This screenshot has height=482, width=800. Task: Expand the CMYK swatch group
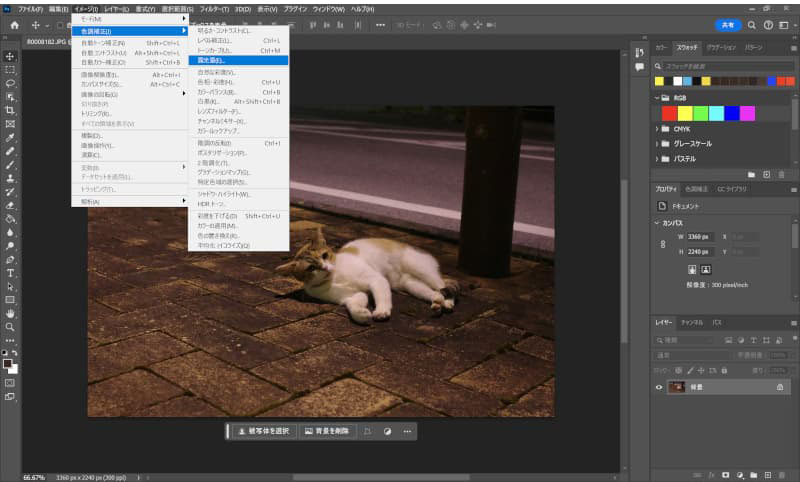click(657, 129)
